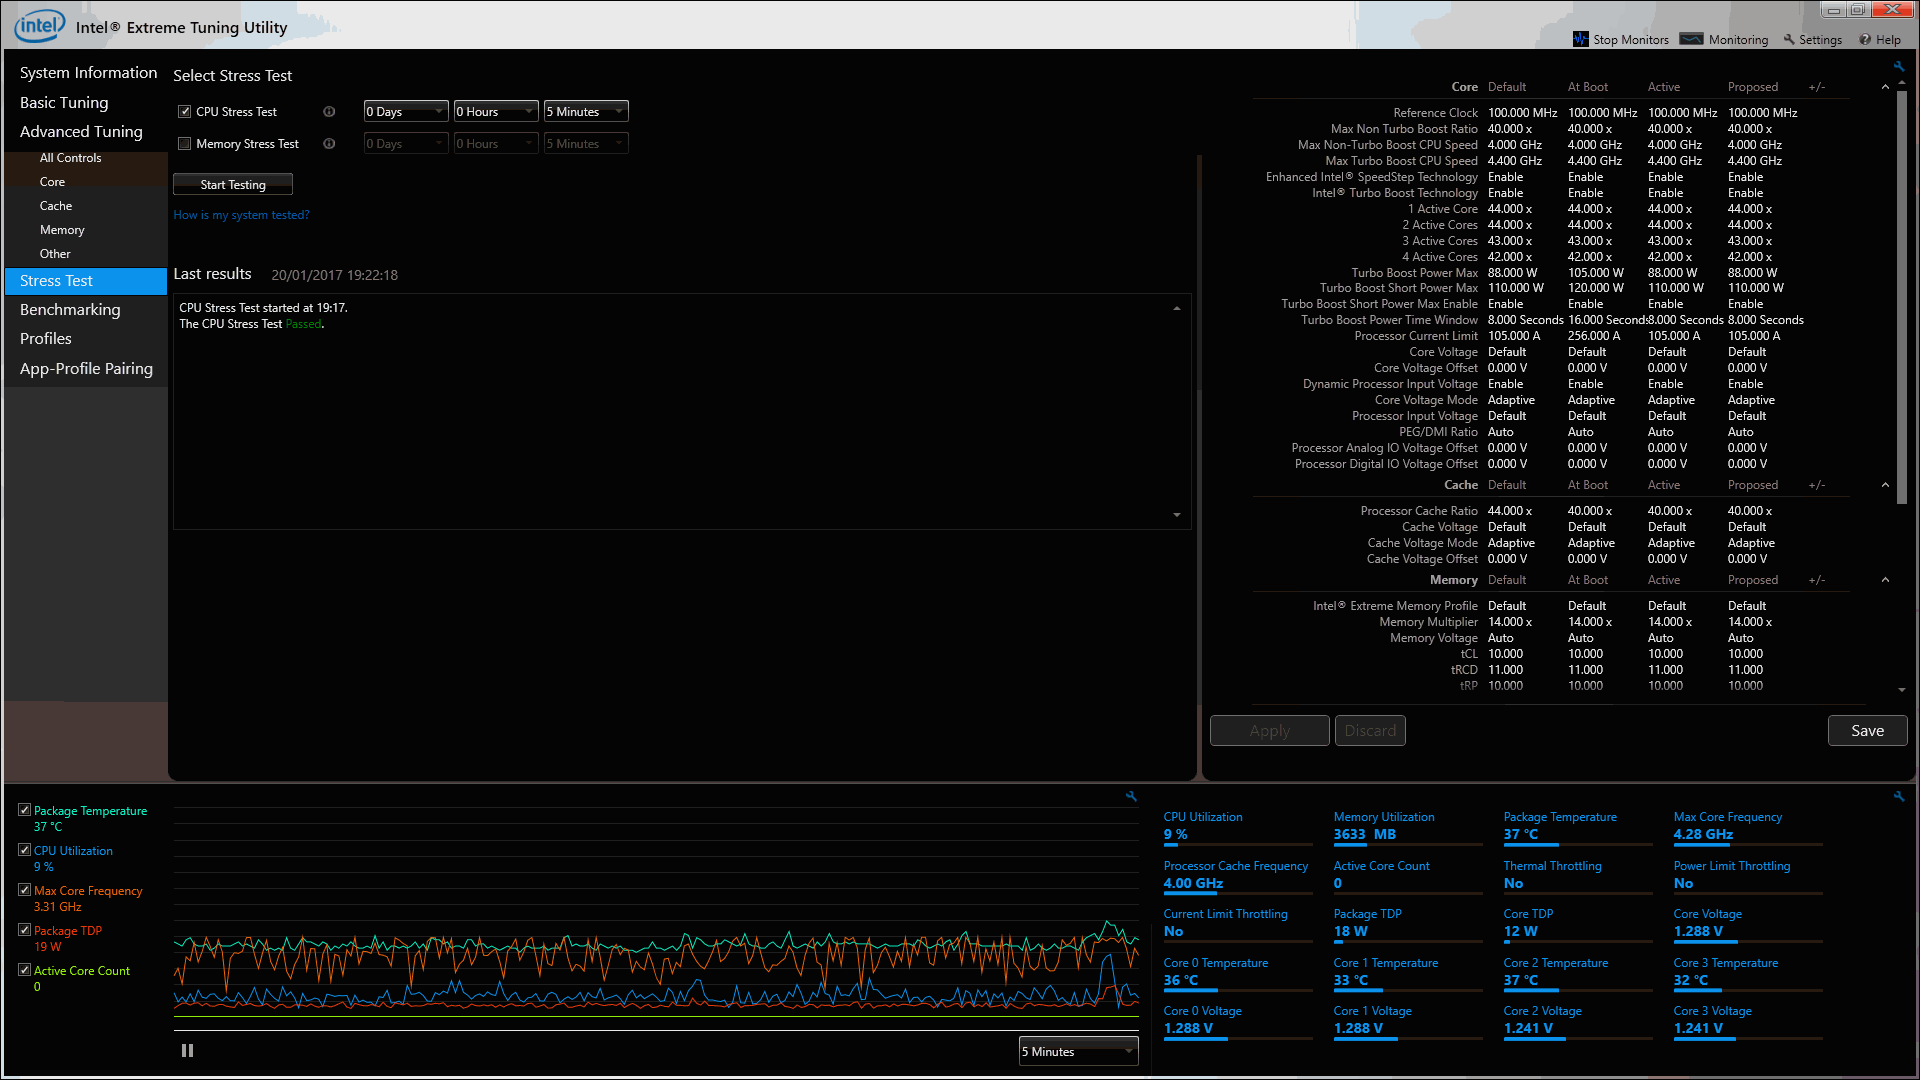Click the Package Temperature monitor bar

click(1578, 844)
